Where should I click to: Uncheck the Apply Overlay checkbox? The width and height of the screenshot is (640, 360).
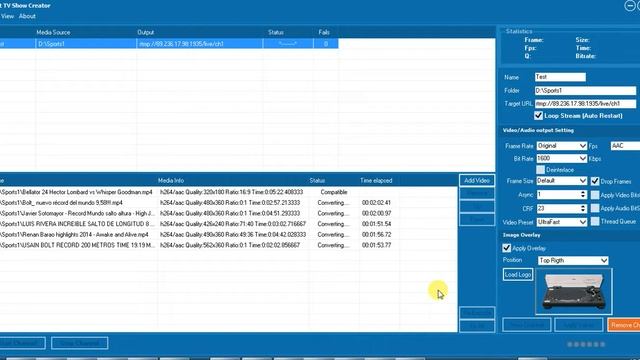(507, 248)
